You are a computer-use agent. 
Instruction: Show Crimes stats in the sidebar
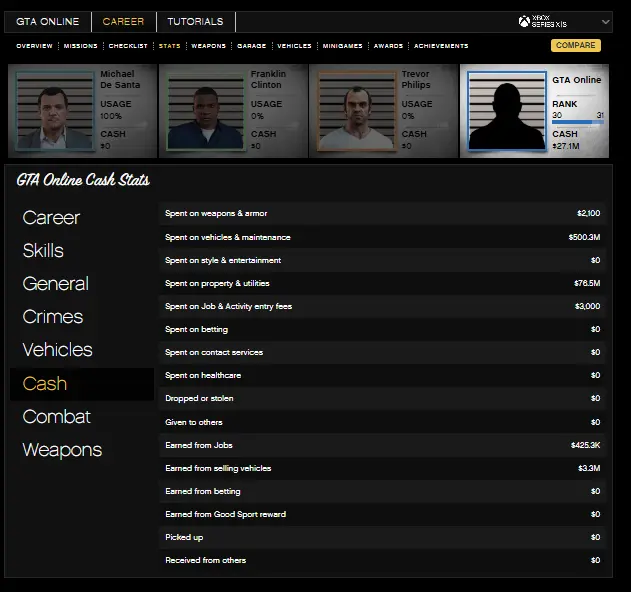click(53, 317)
